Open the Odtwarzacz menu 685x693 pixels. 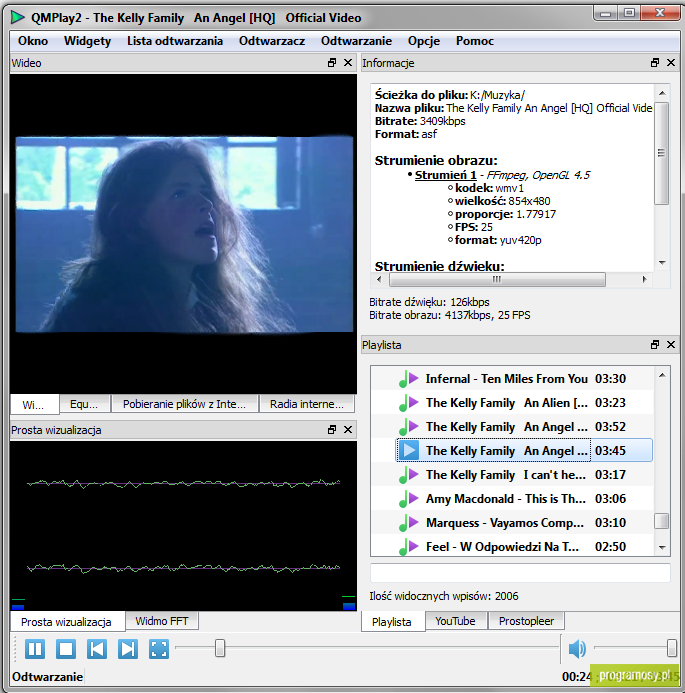click(x=272, y=41)
